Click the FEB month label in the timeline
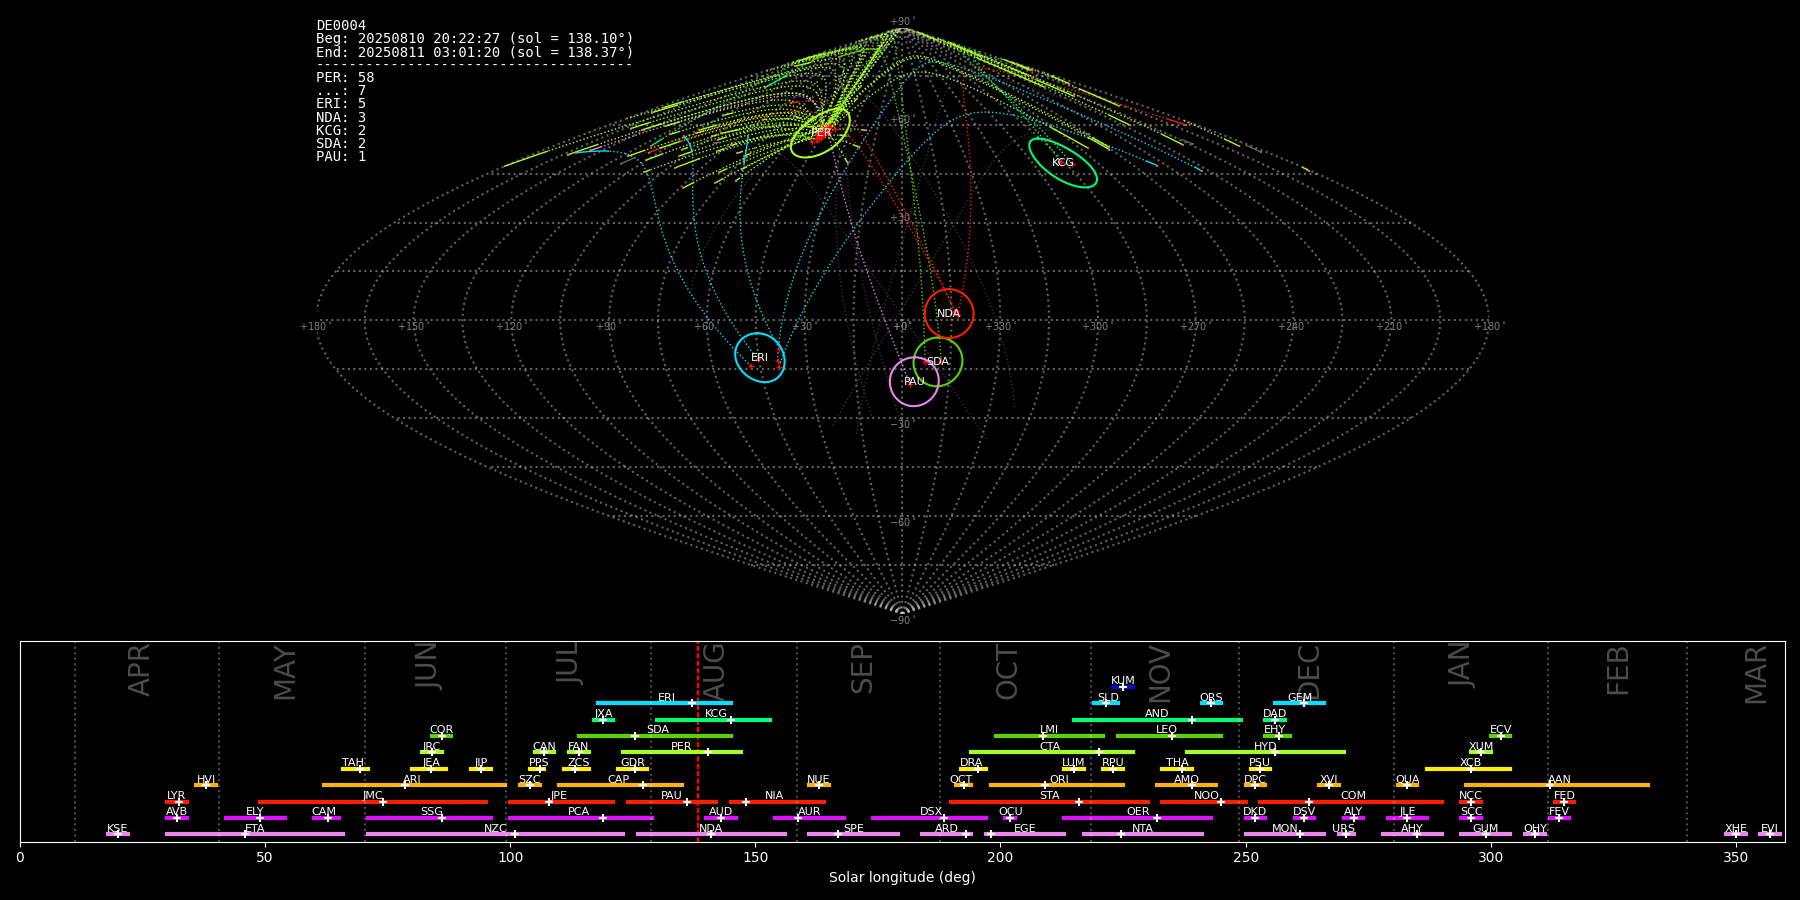Image resolution: width=1800 pixels, height=900 pixels. 1618,670
